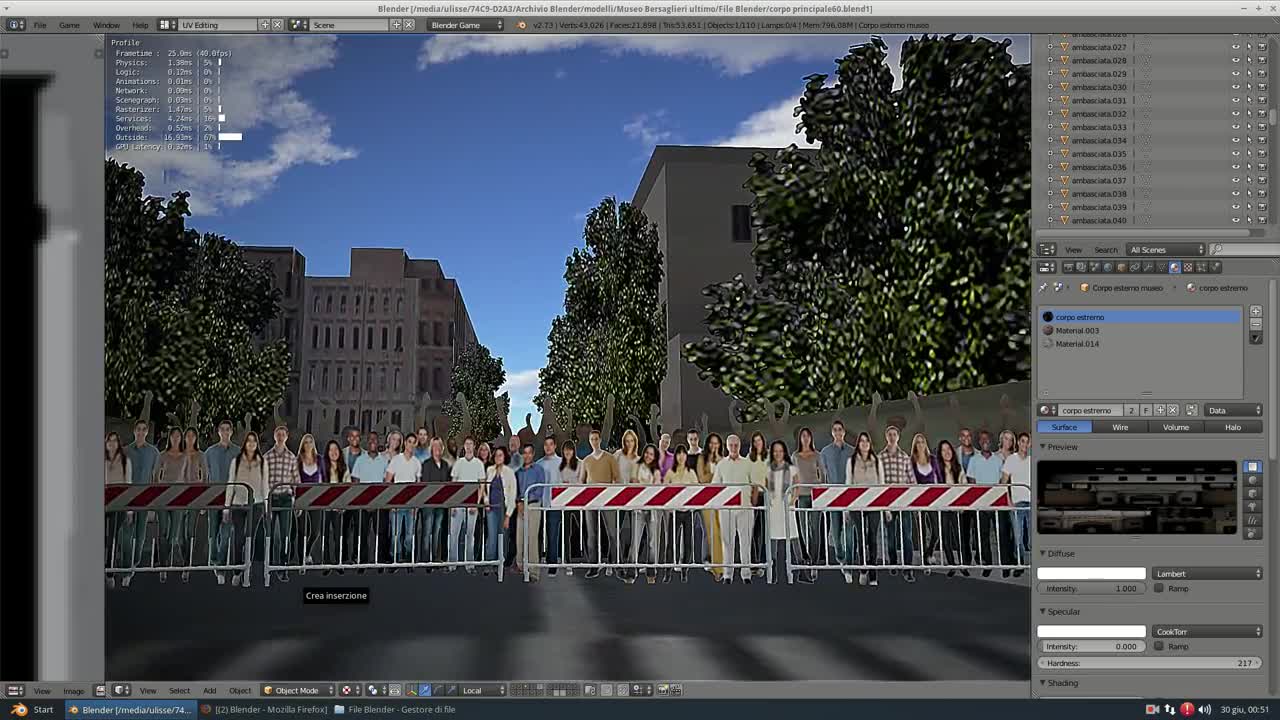Open Constraints properties tab (chain icon)

coord(1135,267)
